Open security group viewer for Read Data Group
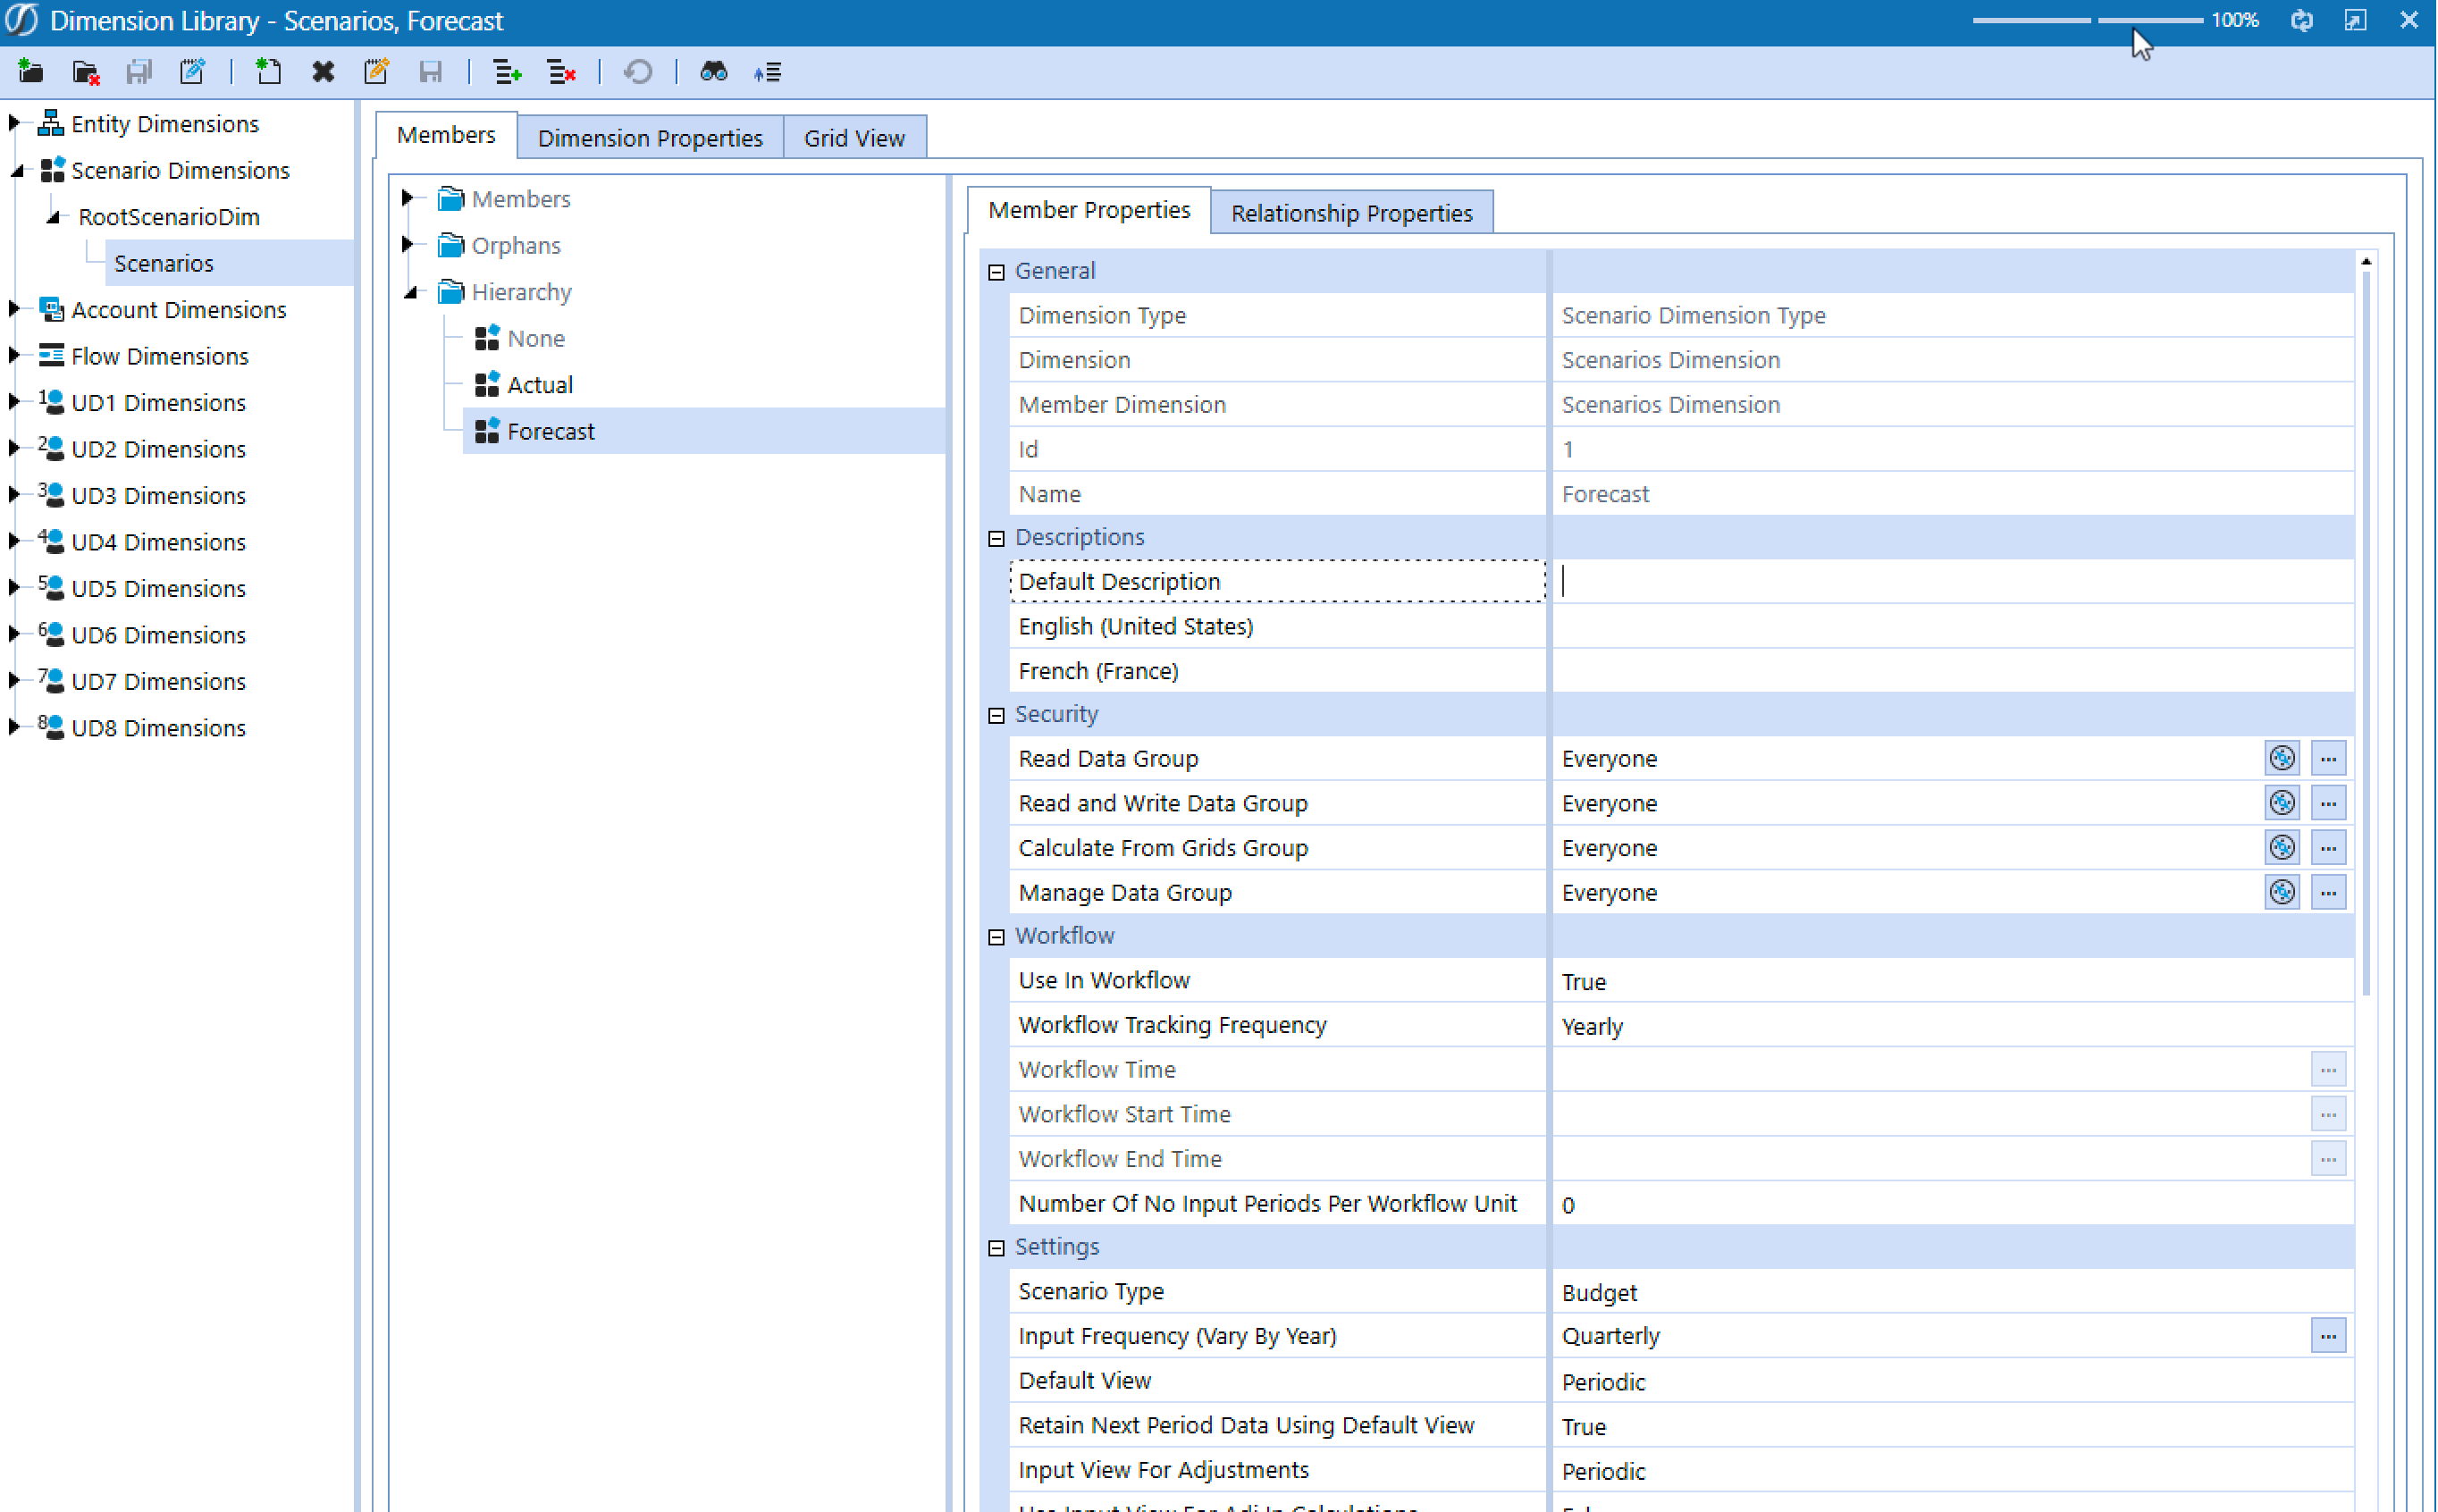Screen dimensions: 2438x1512 (x=2281, y=758)
